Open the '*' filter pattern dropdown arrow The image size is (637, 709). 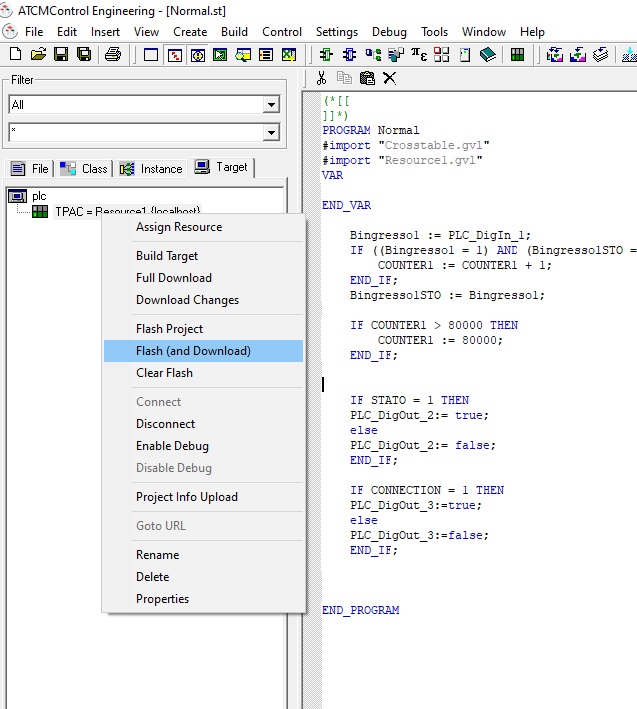(x=271, y=132)
